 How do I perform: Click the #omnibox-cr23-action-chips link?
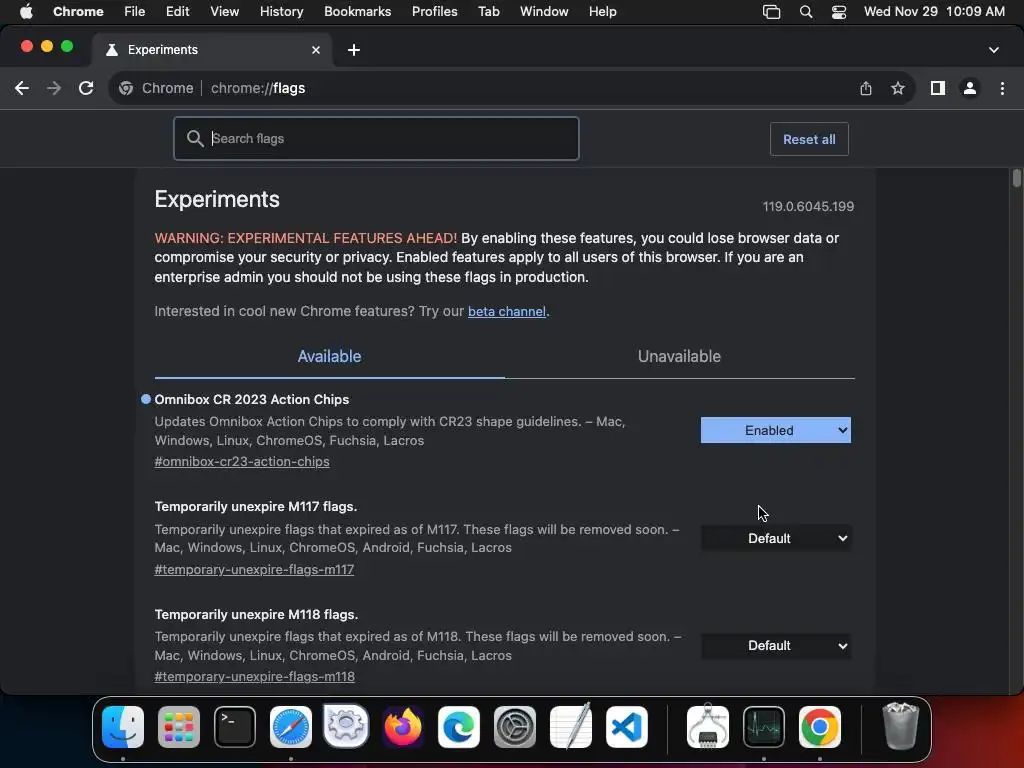coord(242,462)
